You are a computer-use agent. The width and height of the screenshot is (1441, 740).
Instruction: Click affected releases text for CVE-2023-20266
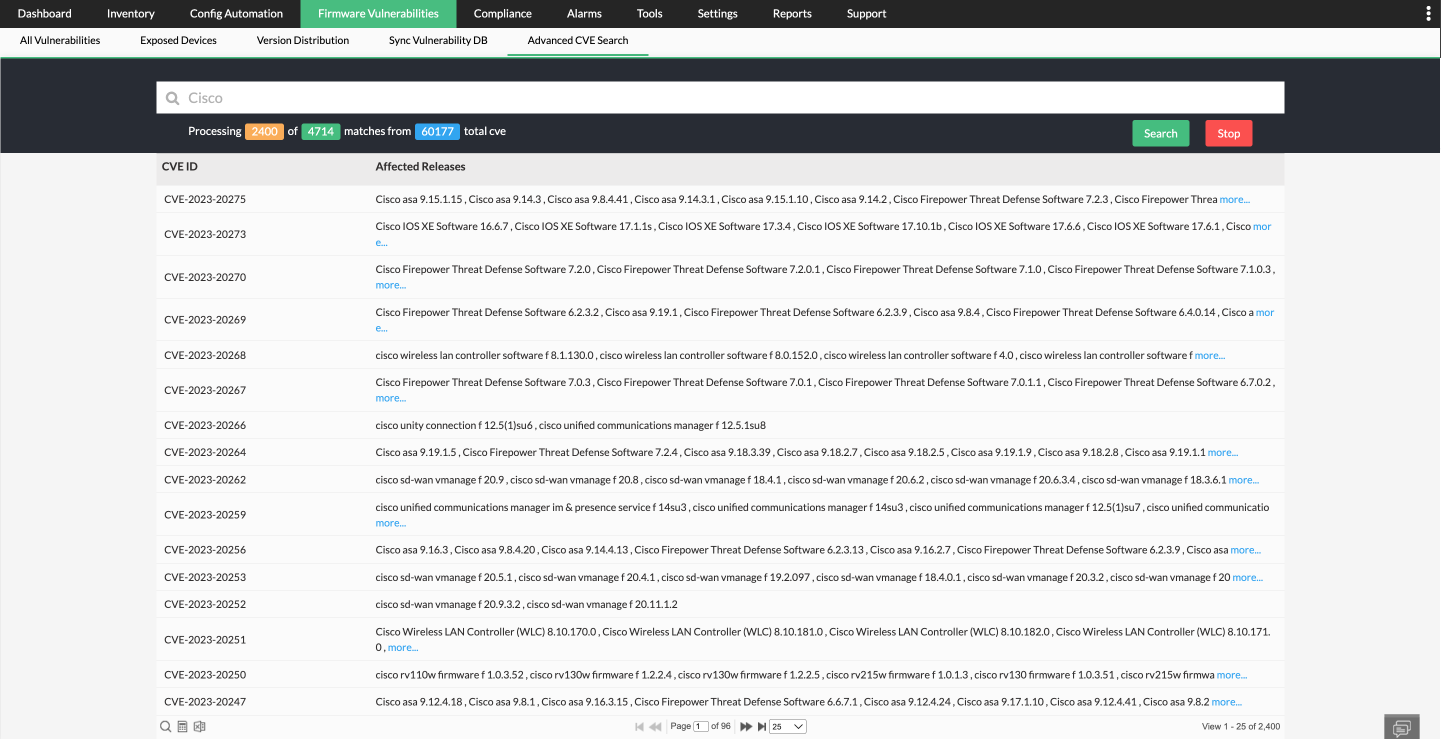[x=571, y=426]
